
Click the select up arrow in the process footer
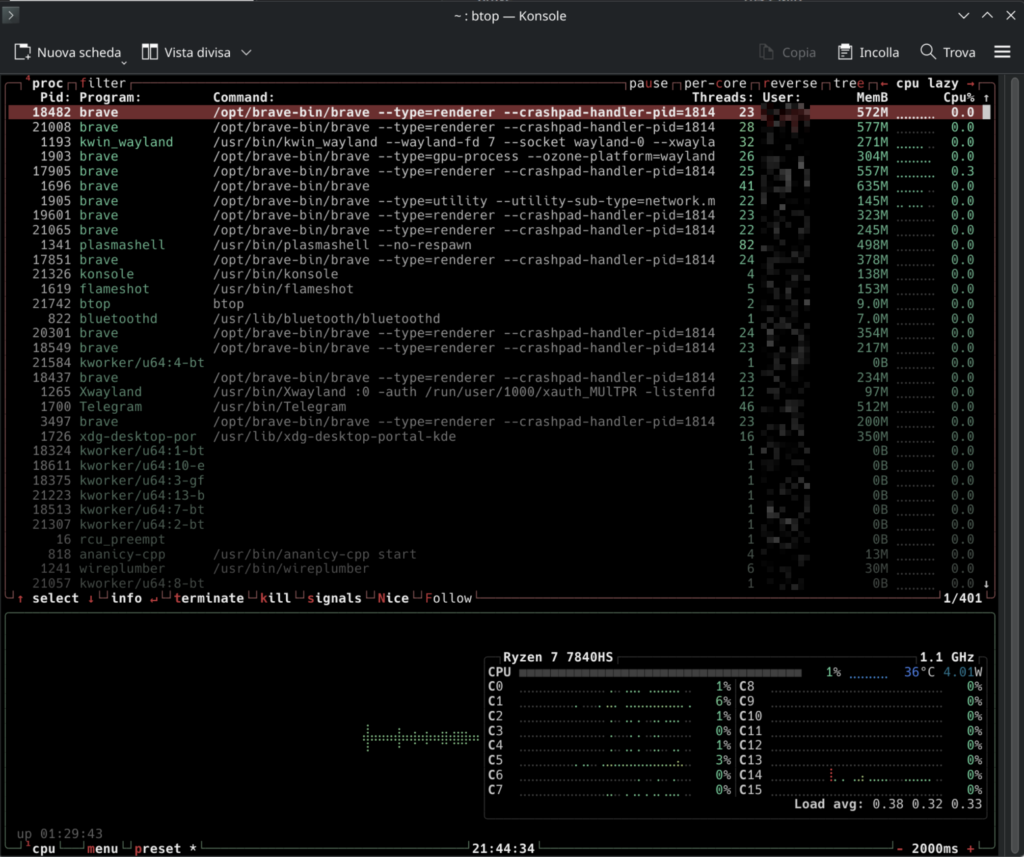coord(21,598)
